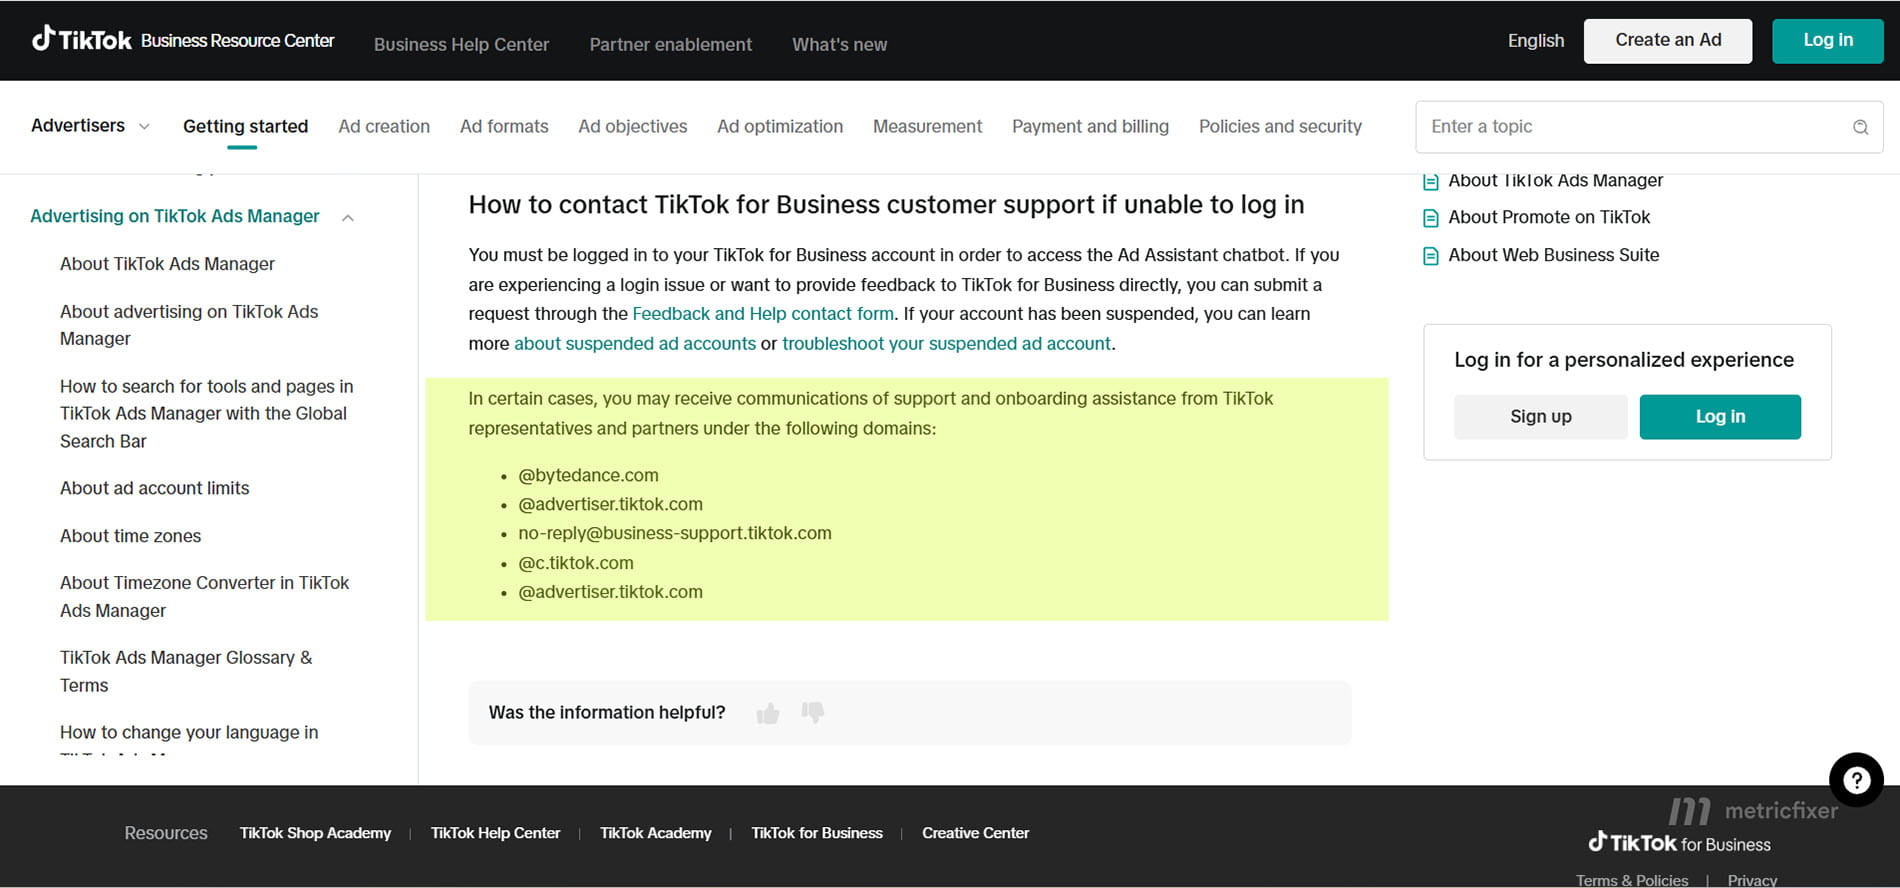
Task: Open TikTok Shop Academy footer link
Action: tap(315, 833)
